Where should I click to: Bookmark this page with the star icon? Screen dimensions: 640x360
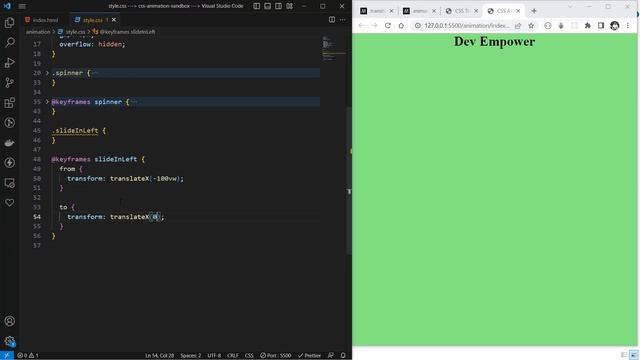coord(531,26)
